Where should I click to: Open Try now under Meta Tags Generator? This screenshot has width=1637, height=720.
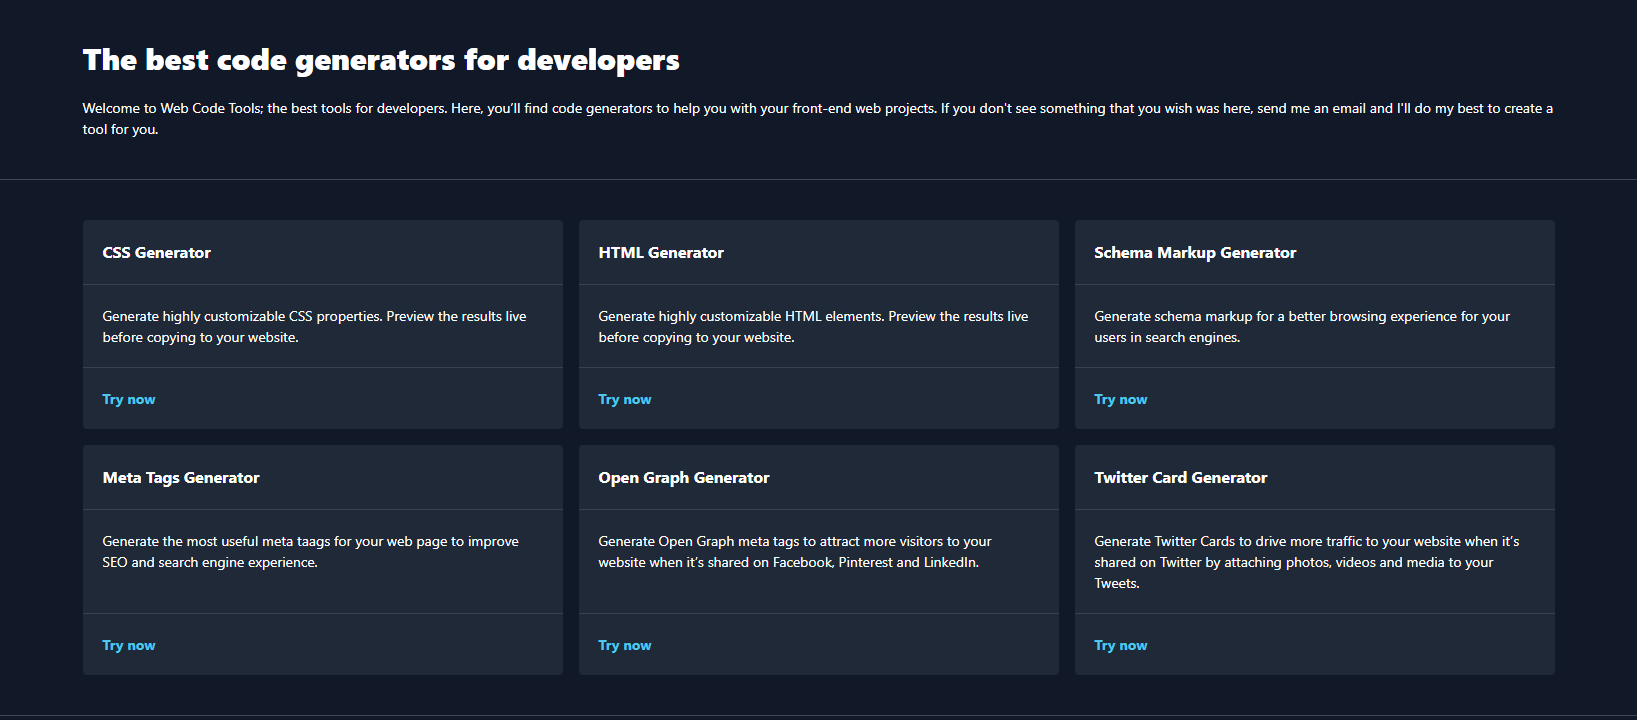click(x=128, y=645)
